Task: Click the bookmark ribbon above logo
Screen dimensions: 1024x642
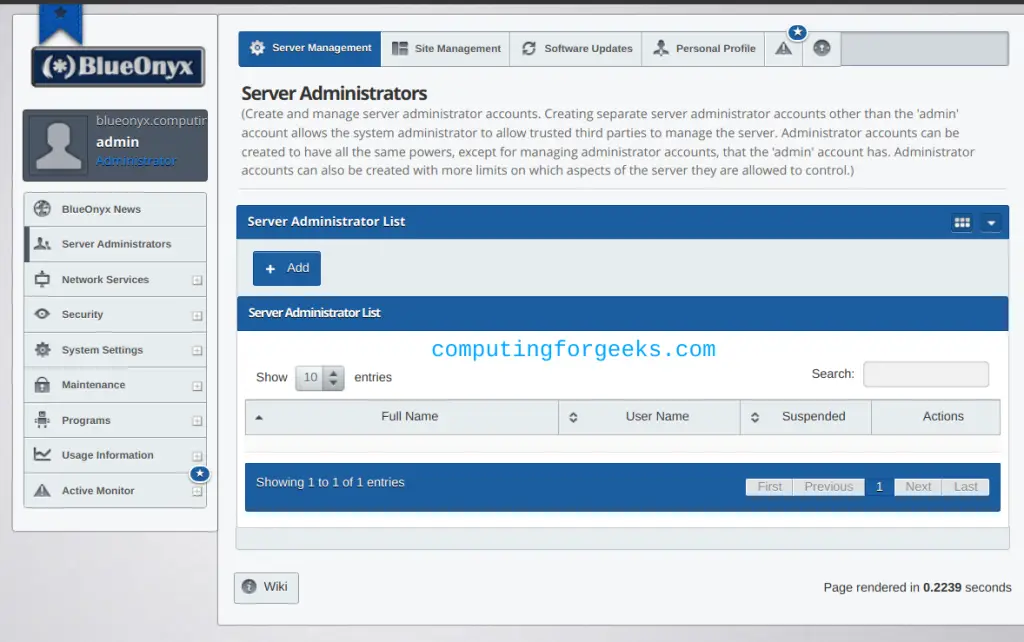Action: [60, 23]
